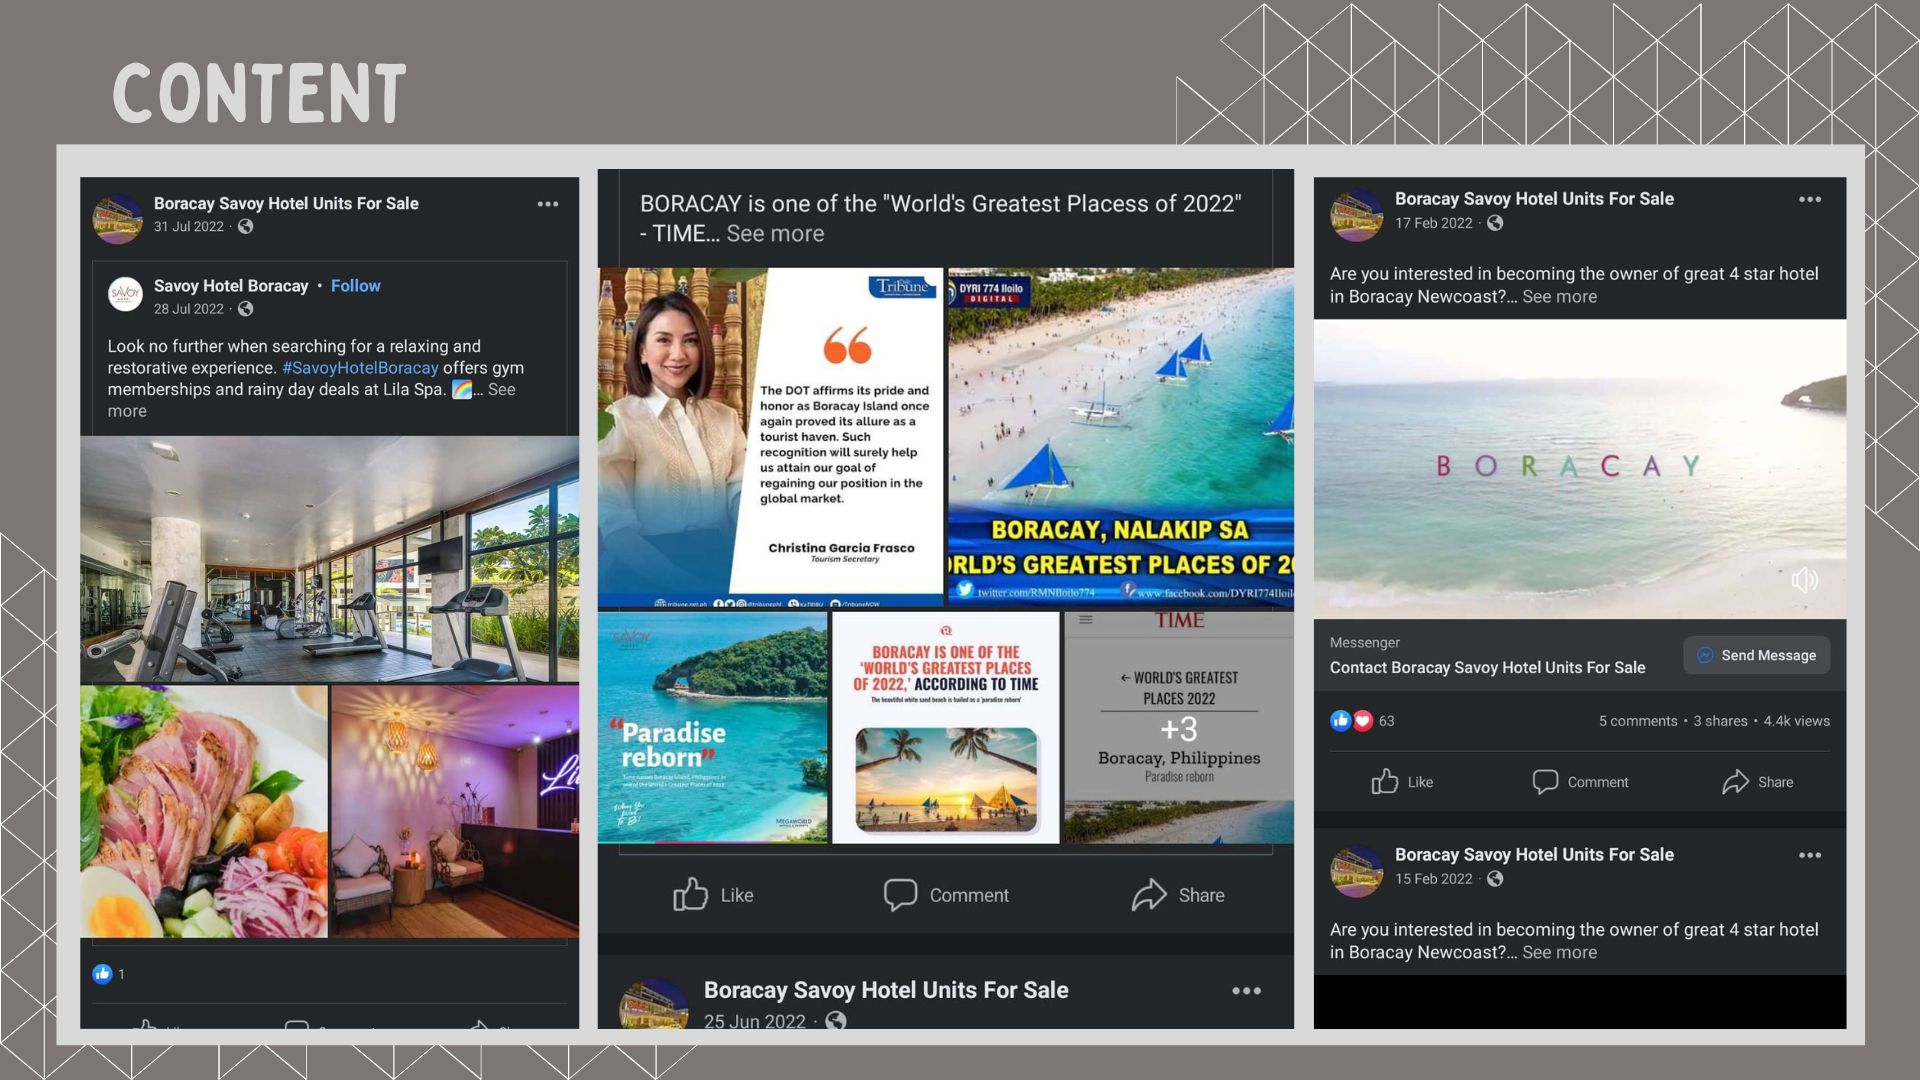Viewport: 1920px width, 1080px height.
Task: Like the Boracay video post
Action: tap(1401, 782)
